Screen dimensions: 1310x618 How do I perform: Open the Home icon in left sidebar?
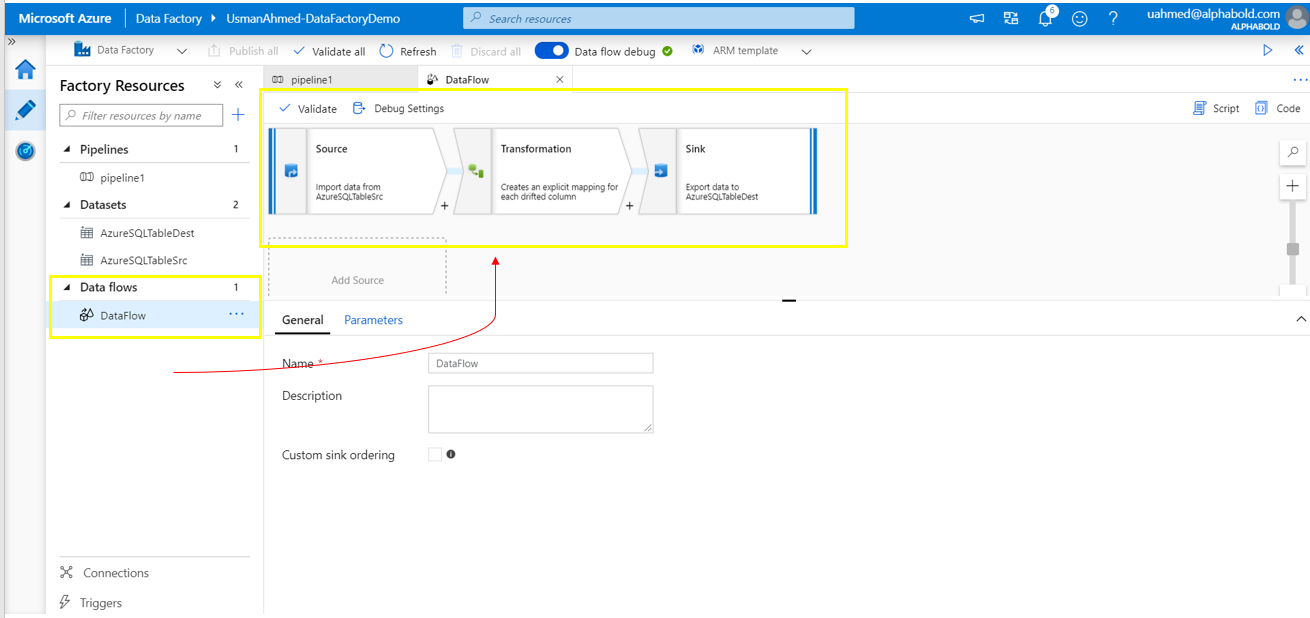pyautogui.click(x=25, y=70)
